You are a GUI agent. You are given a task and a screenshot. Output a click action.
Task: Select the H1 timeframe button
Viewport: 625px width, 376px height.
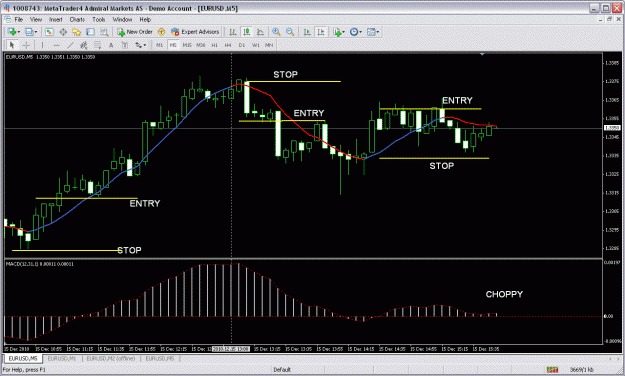point(214,45)
